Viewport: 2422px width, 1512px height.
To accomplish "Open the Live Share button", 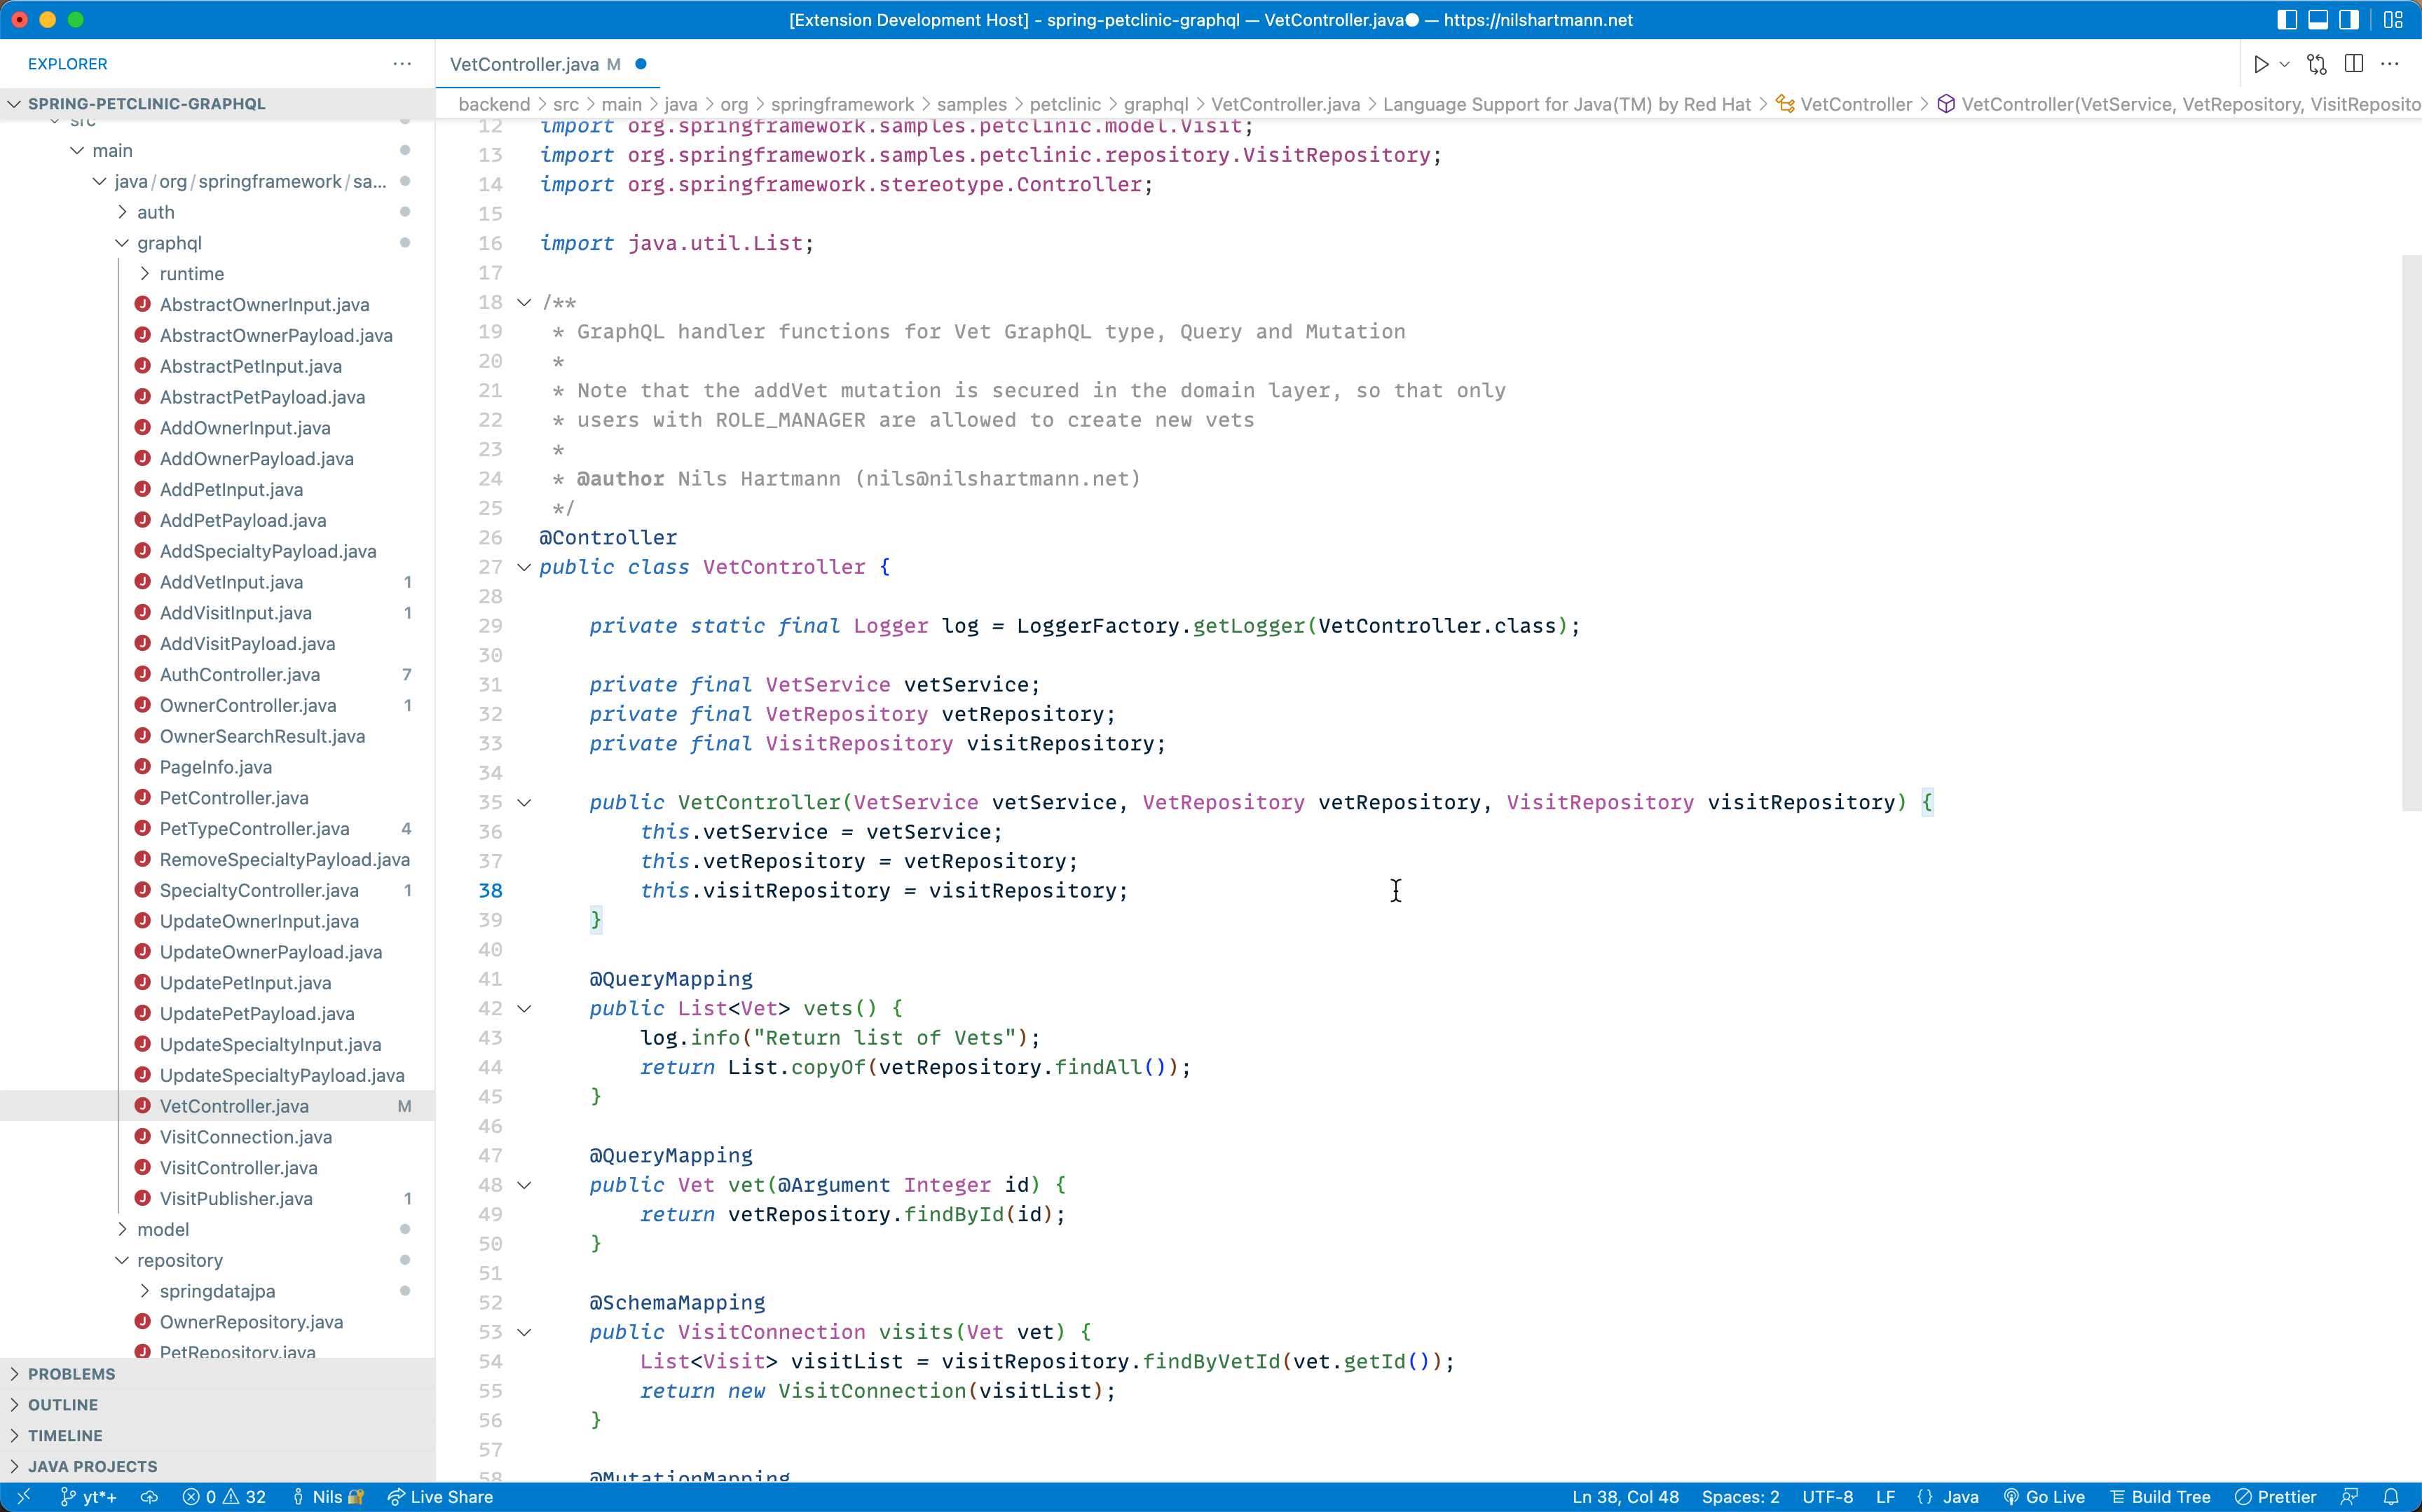I will coord(440,1497).
